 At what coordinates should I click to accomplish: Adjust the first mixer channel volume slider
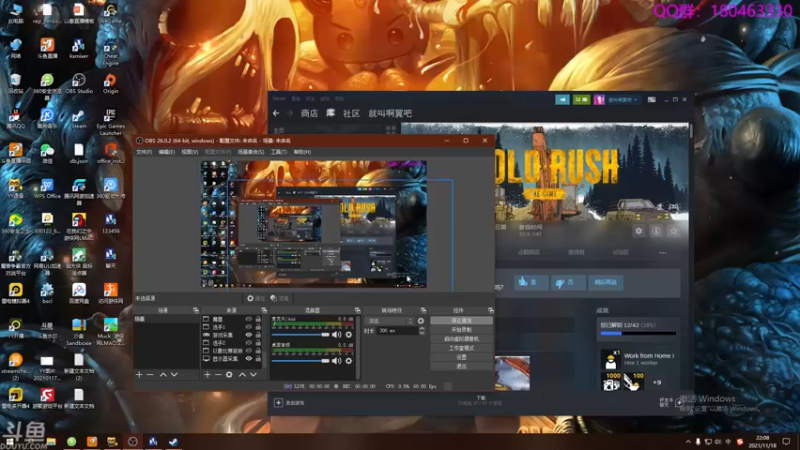click(x=301, y=335)
